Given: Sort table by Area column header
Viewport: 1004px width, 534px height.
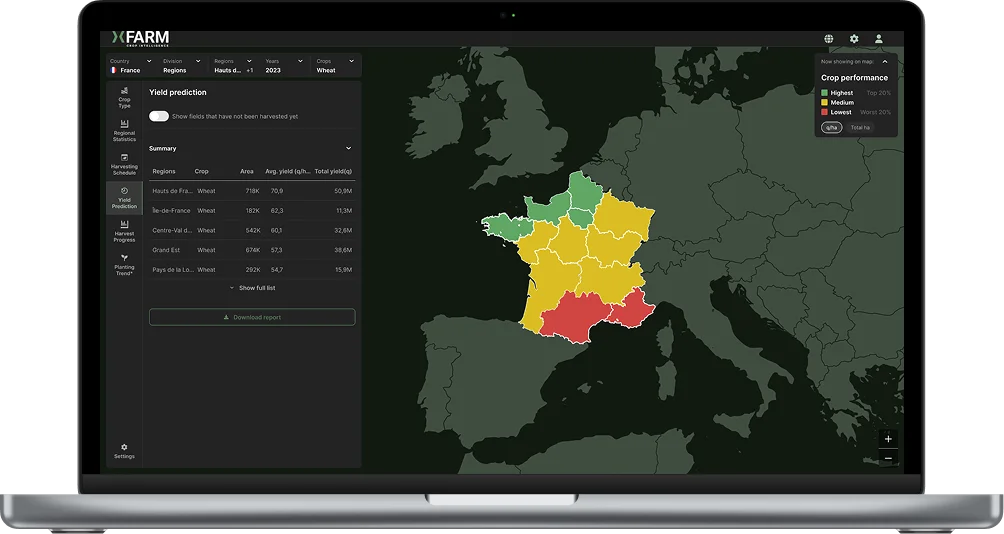Looking at the screenshot, I should (247, 171).
